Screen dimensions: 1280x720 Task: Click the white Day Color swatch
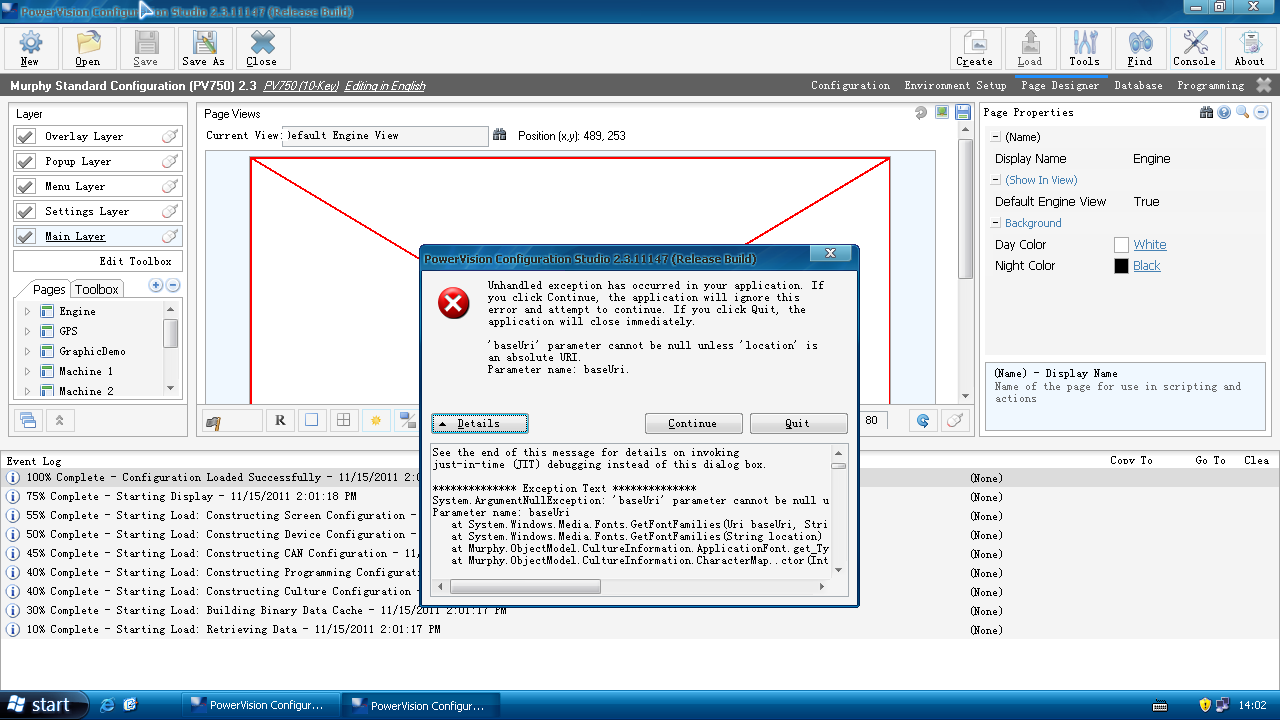(1121, 245)
